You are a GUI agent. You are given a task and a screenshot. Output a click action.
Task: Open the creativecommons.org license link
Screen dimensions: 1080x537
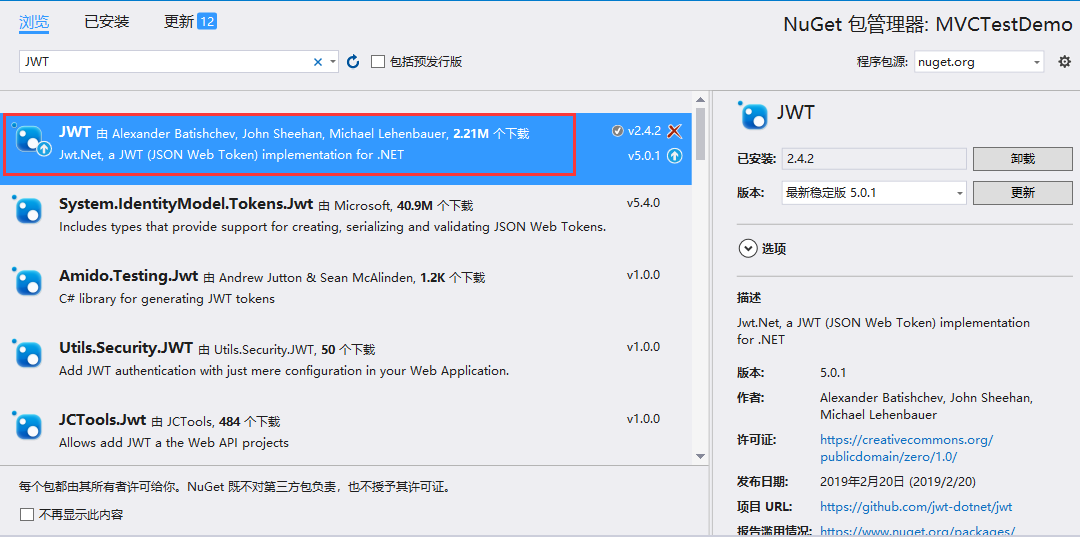906,448
